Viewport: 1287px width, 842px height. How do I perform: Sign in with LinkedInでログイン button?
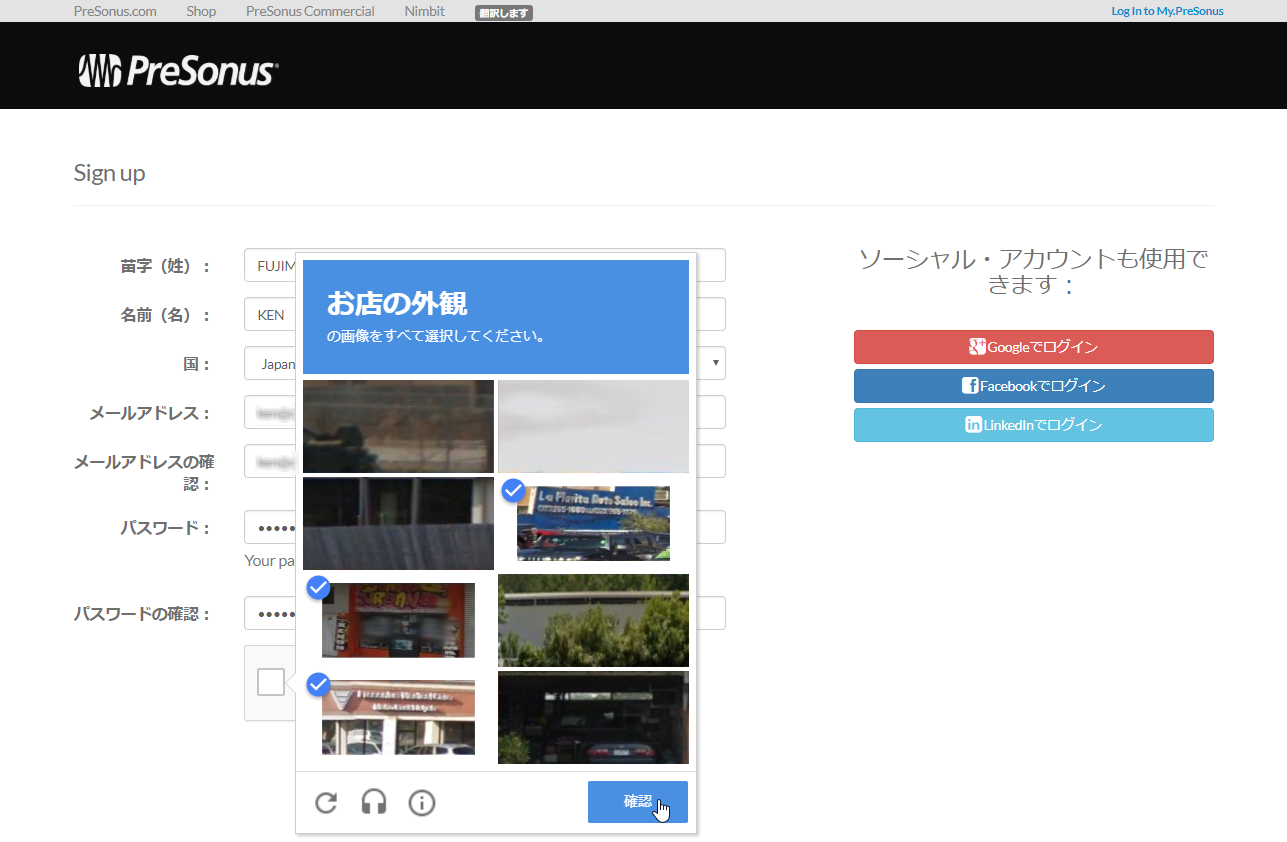click(1033, 425)
